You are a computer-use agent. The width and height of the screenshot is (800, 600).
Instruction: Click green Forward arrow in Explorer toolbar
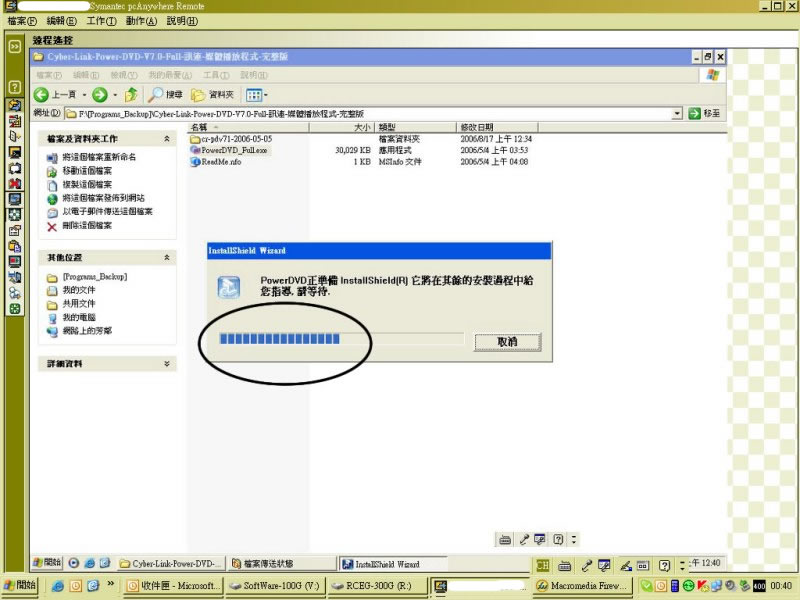[100, 94]
